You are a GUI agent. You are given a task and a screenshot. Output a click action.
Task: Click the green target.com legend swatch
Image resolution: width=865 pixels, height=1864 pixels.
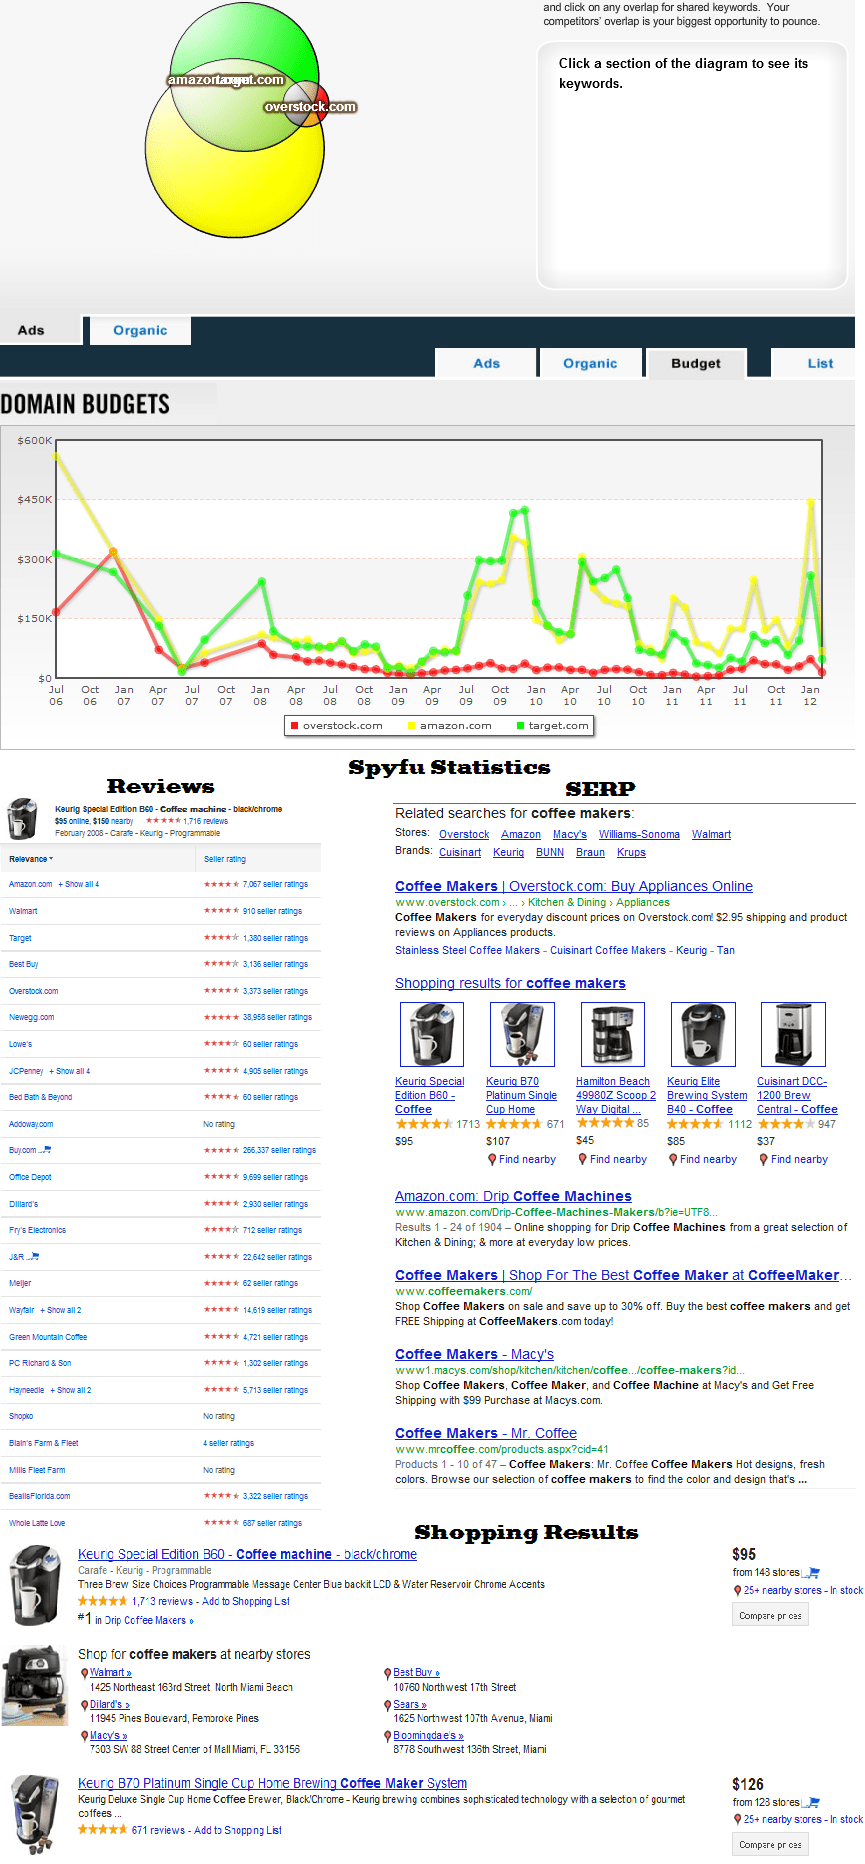[x=520, y=726]
